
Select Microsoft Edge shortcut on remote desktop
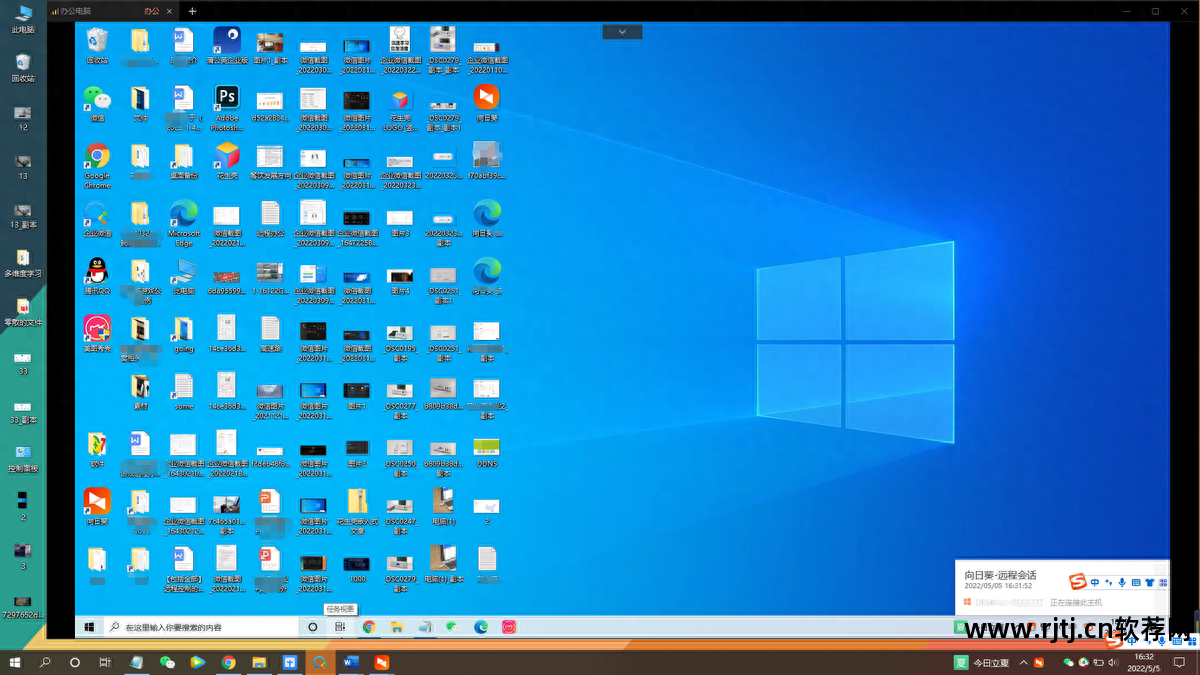[x=184, y=223]
